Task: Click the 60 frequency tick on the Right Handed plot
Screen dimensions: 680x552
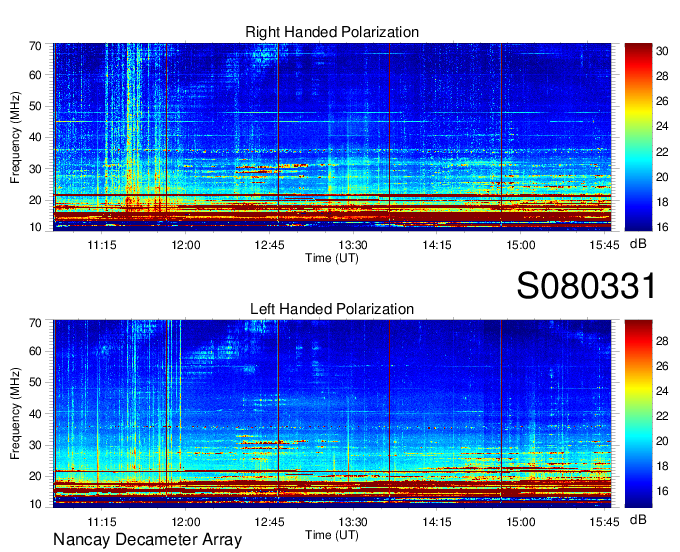Action: point(35,75)
